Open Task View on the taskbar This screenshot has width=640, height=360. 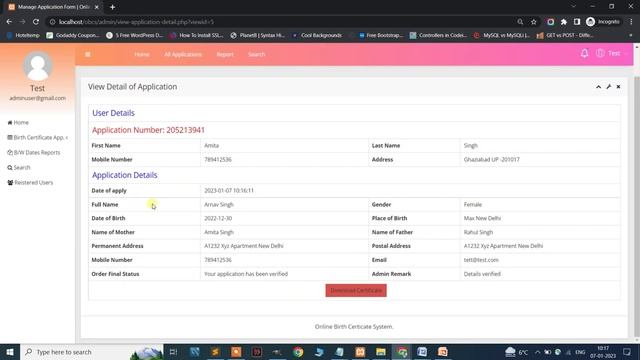tap(173, 352)
